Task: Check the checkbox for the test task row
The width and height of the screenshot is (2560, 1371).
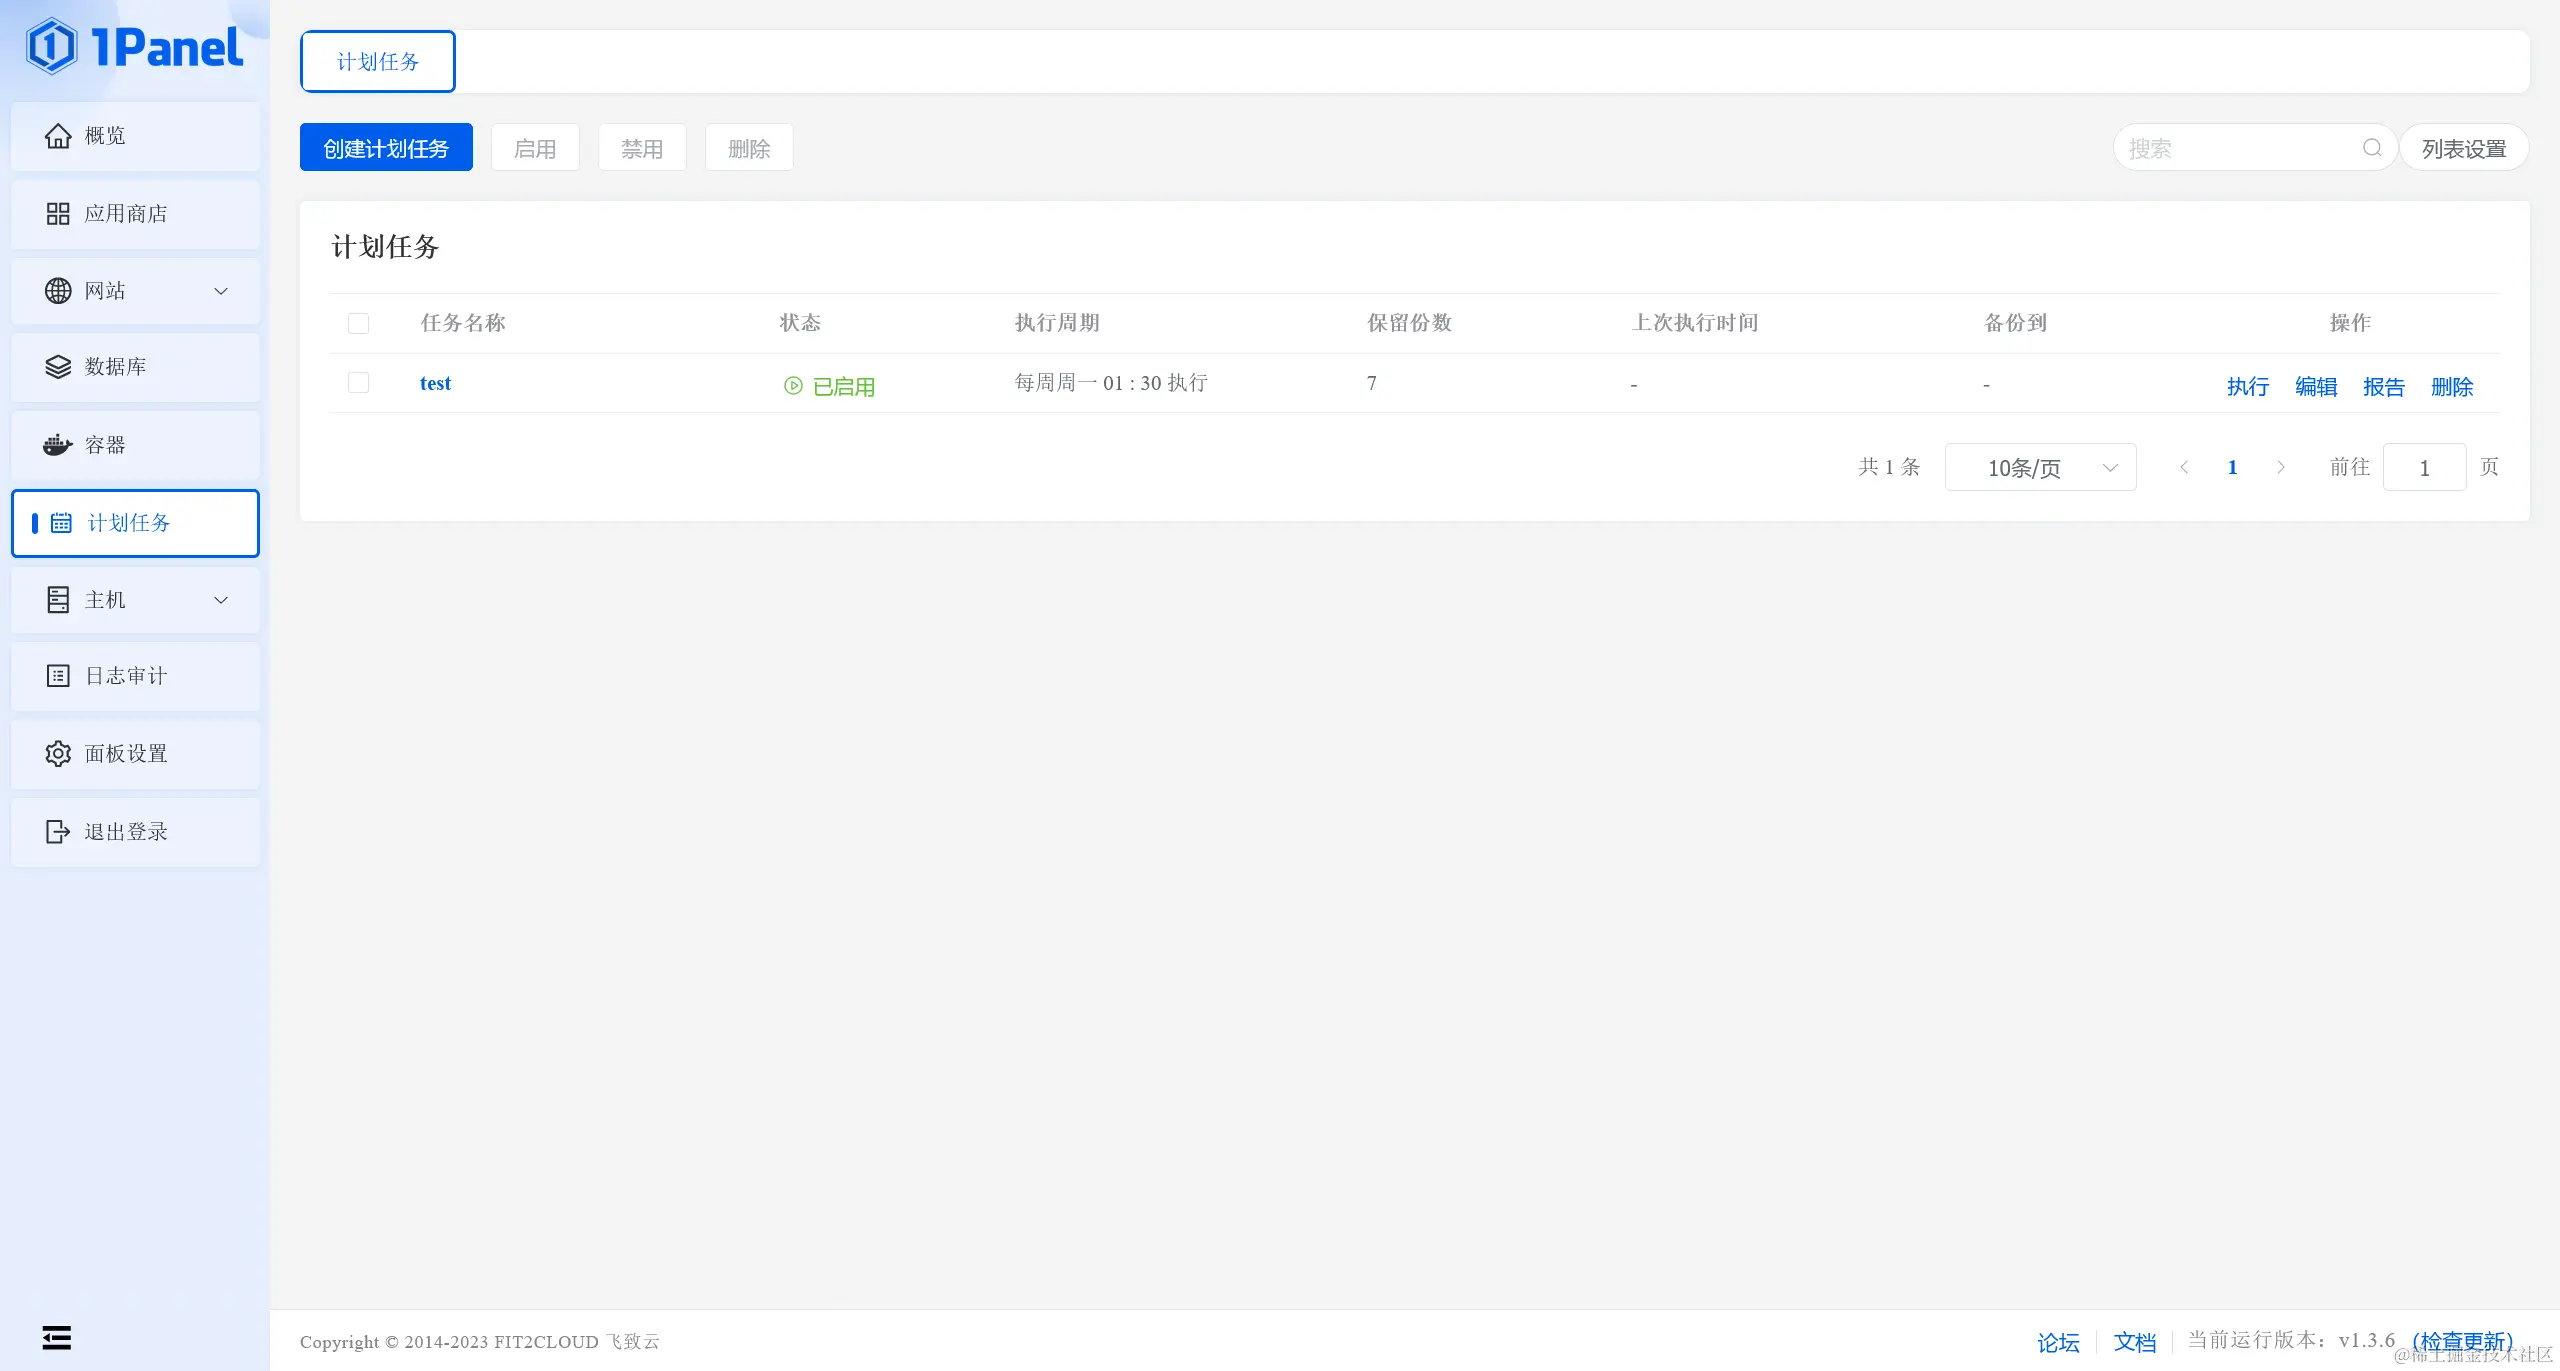Action: [x=358, y=383]
